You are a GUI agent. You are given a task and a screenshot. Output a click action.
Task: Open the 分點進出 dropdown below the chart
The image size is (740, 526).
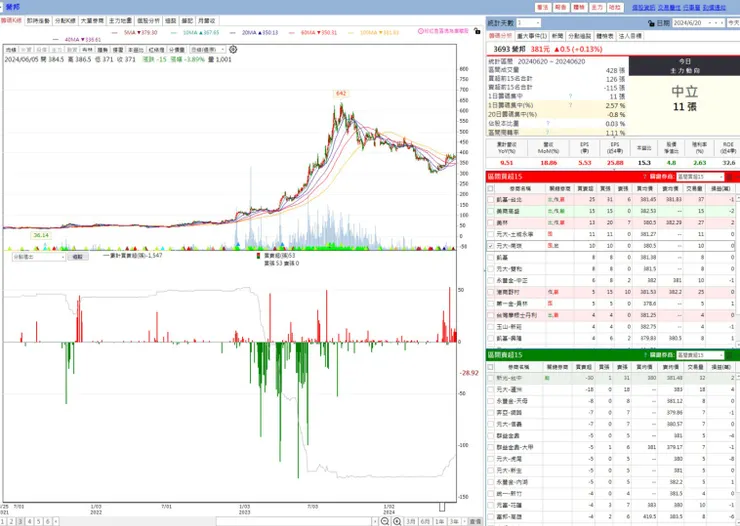(x=39, y=257)
